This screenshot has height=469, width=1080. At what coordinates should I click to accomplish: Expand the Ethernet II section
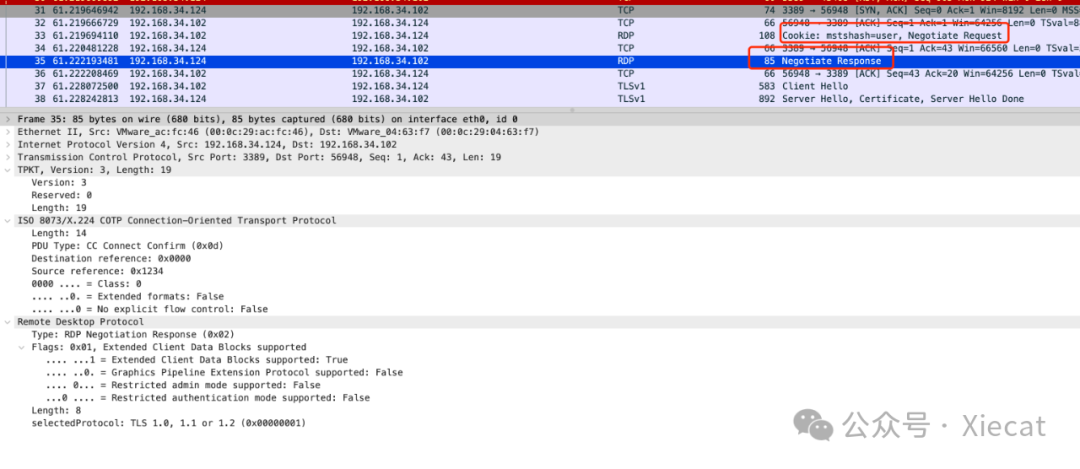9,132
